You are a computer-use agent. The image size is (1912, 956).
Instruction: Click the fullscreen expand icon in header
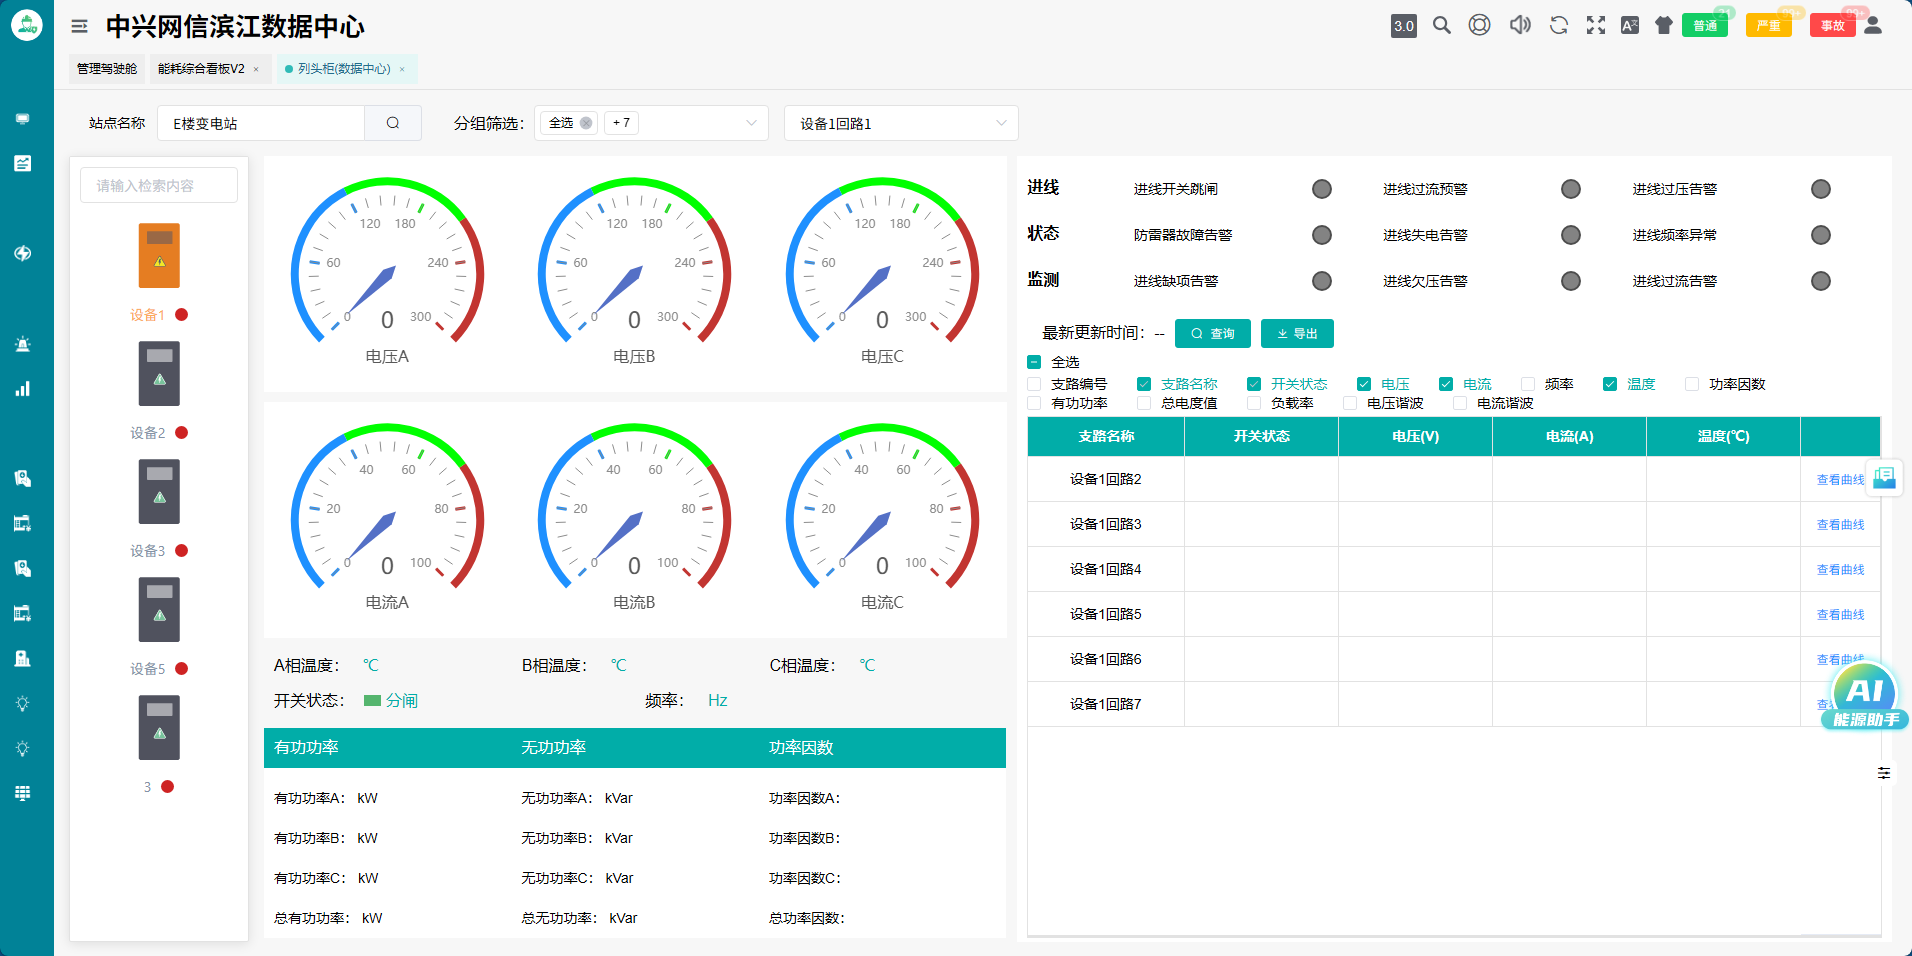pyautogui.click(x=1596, y=26)
